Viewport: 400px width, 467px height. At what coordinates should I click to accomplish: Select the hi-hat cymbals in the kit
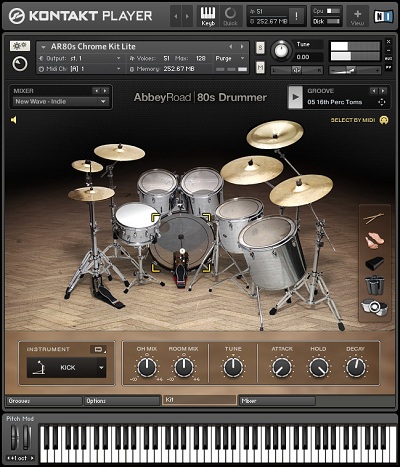(91, 194)
